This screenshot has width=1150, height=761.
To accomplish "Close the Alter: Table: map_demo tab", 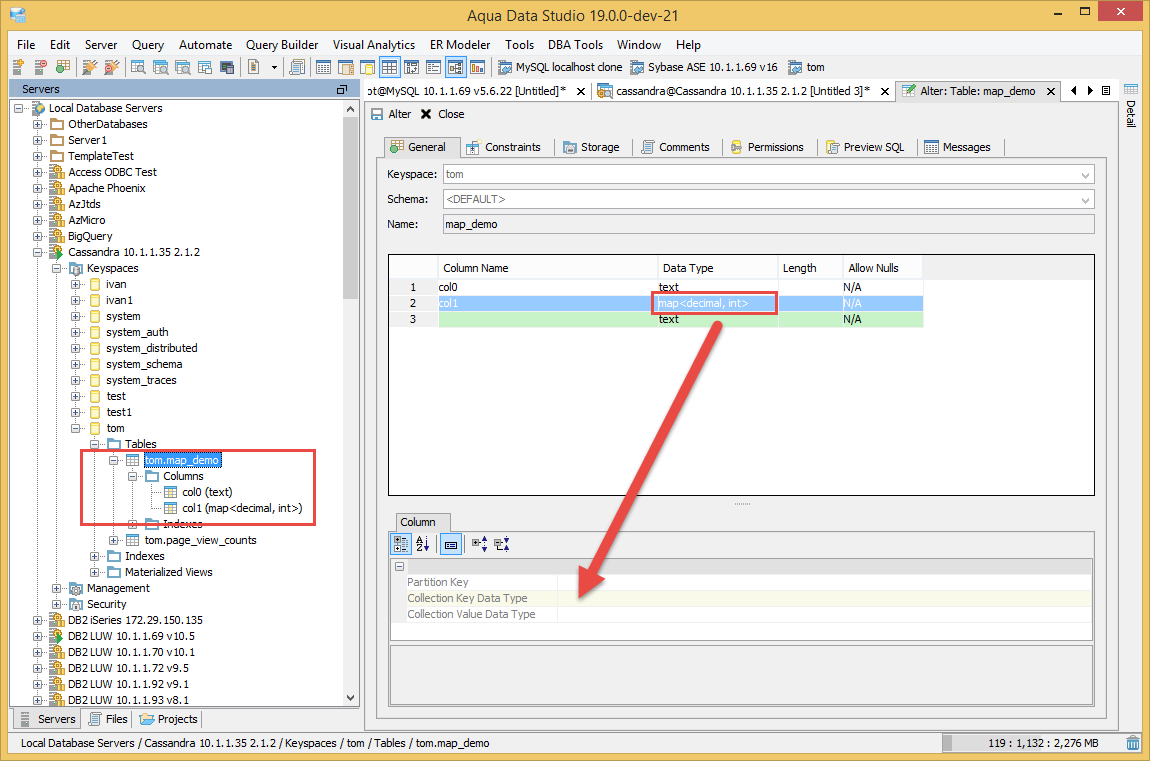I will (1051, 92).
